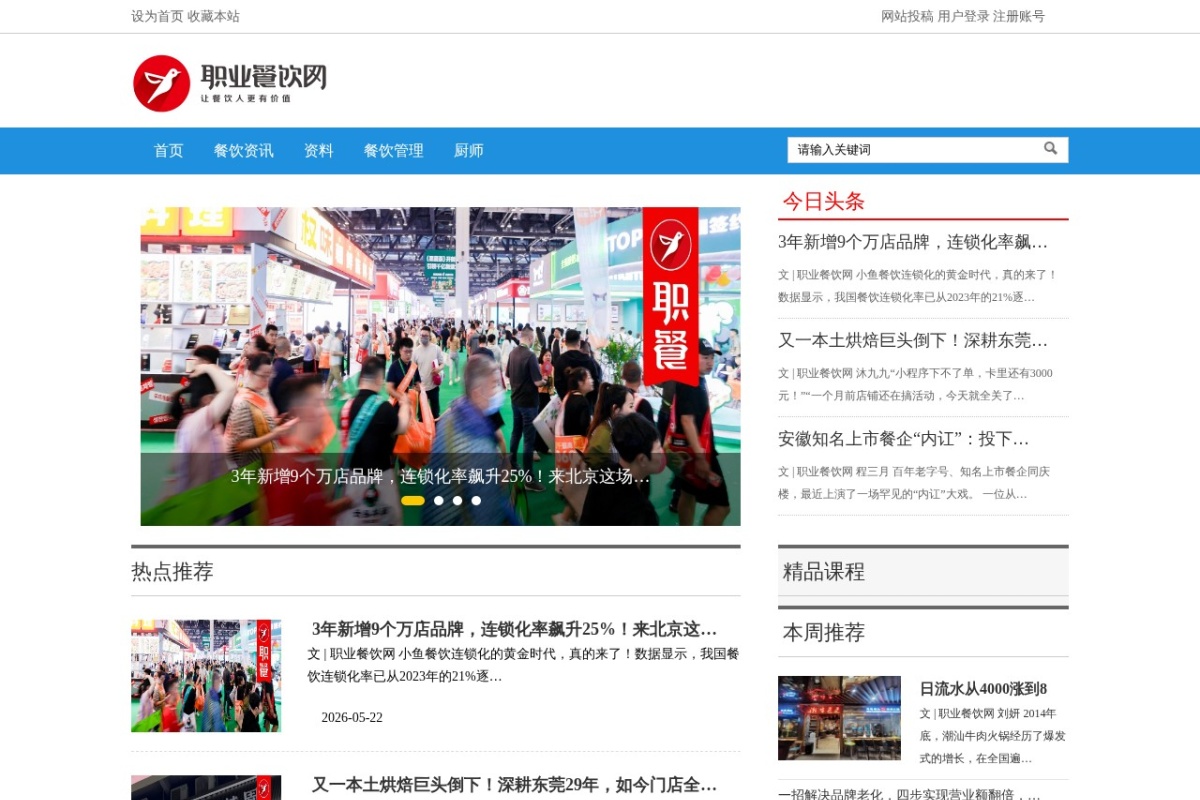
Task: Open the expo crowd carousel banner image
Action: click(x=440, y=366)
